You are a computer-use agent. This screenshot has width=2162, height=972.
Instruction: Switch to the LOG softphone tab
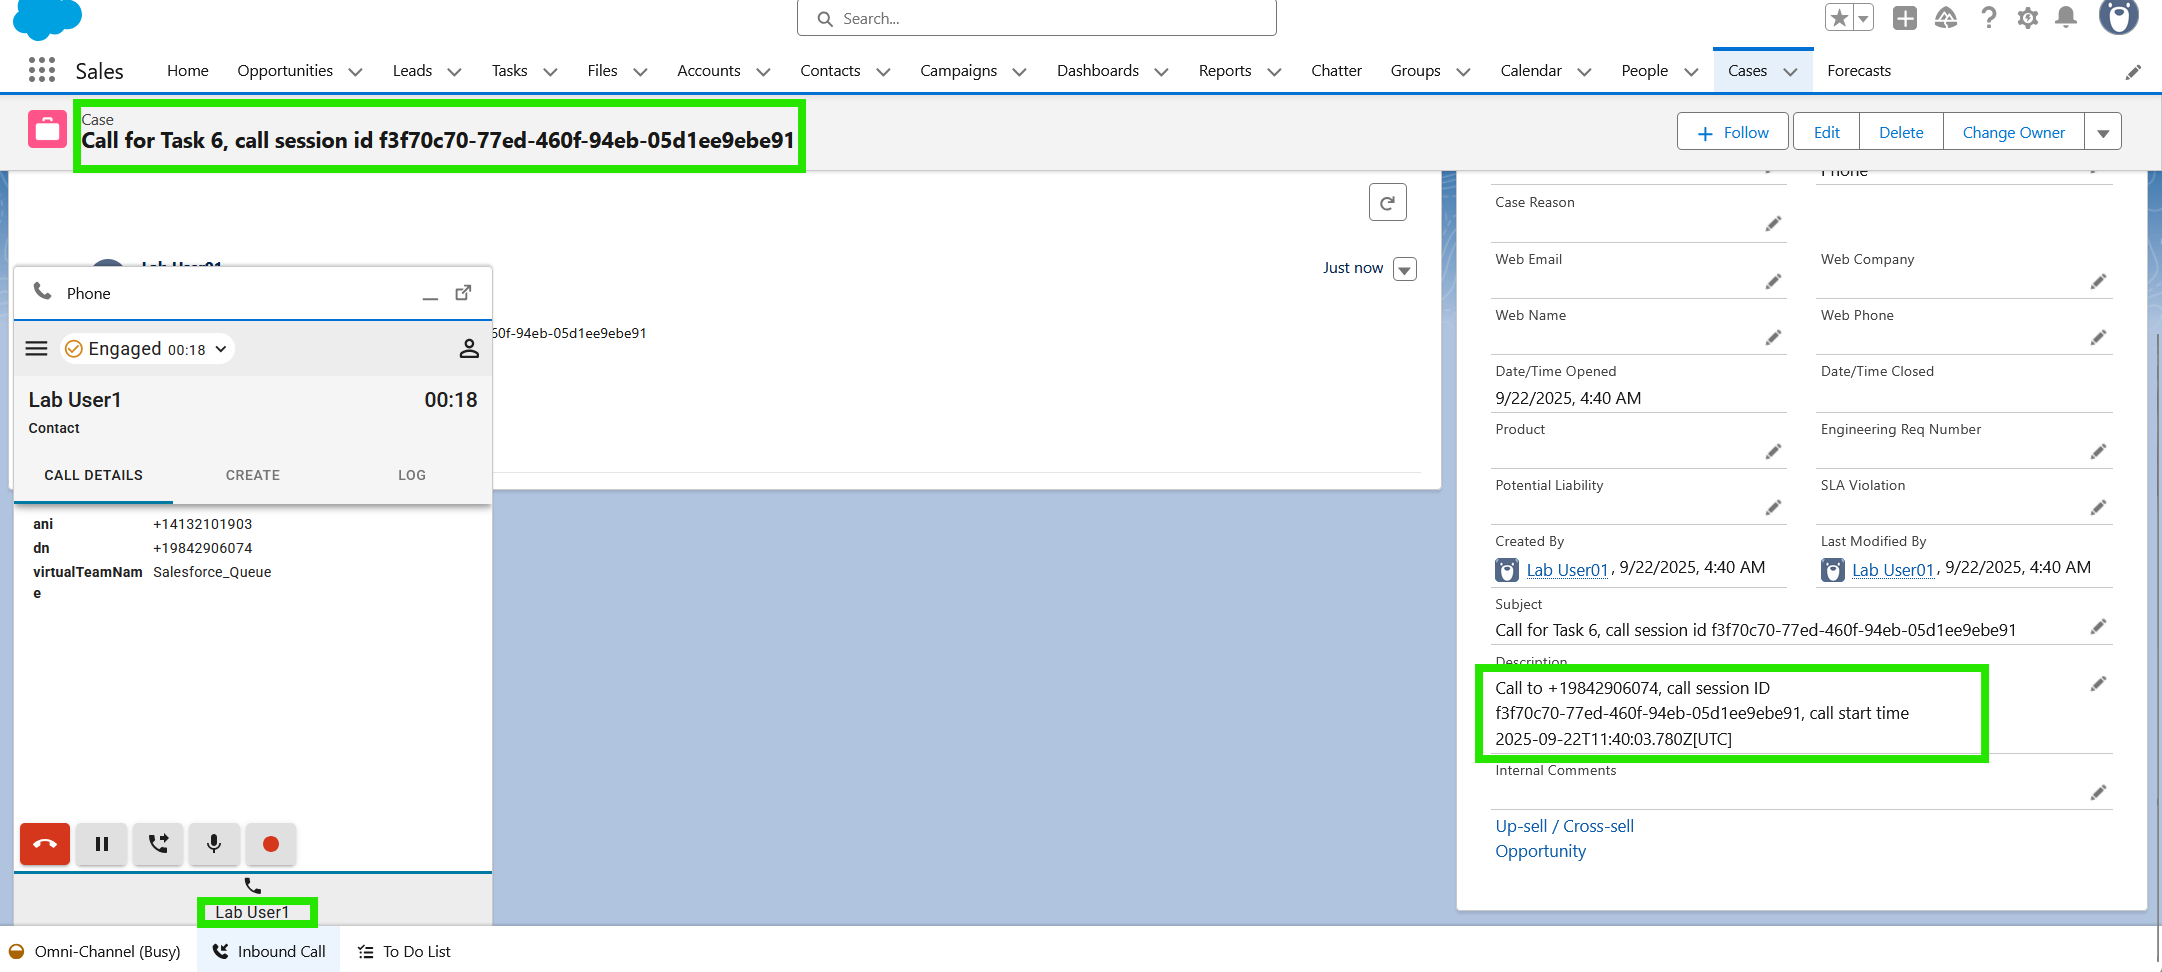pyautogui.click(x=412, y=475)
